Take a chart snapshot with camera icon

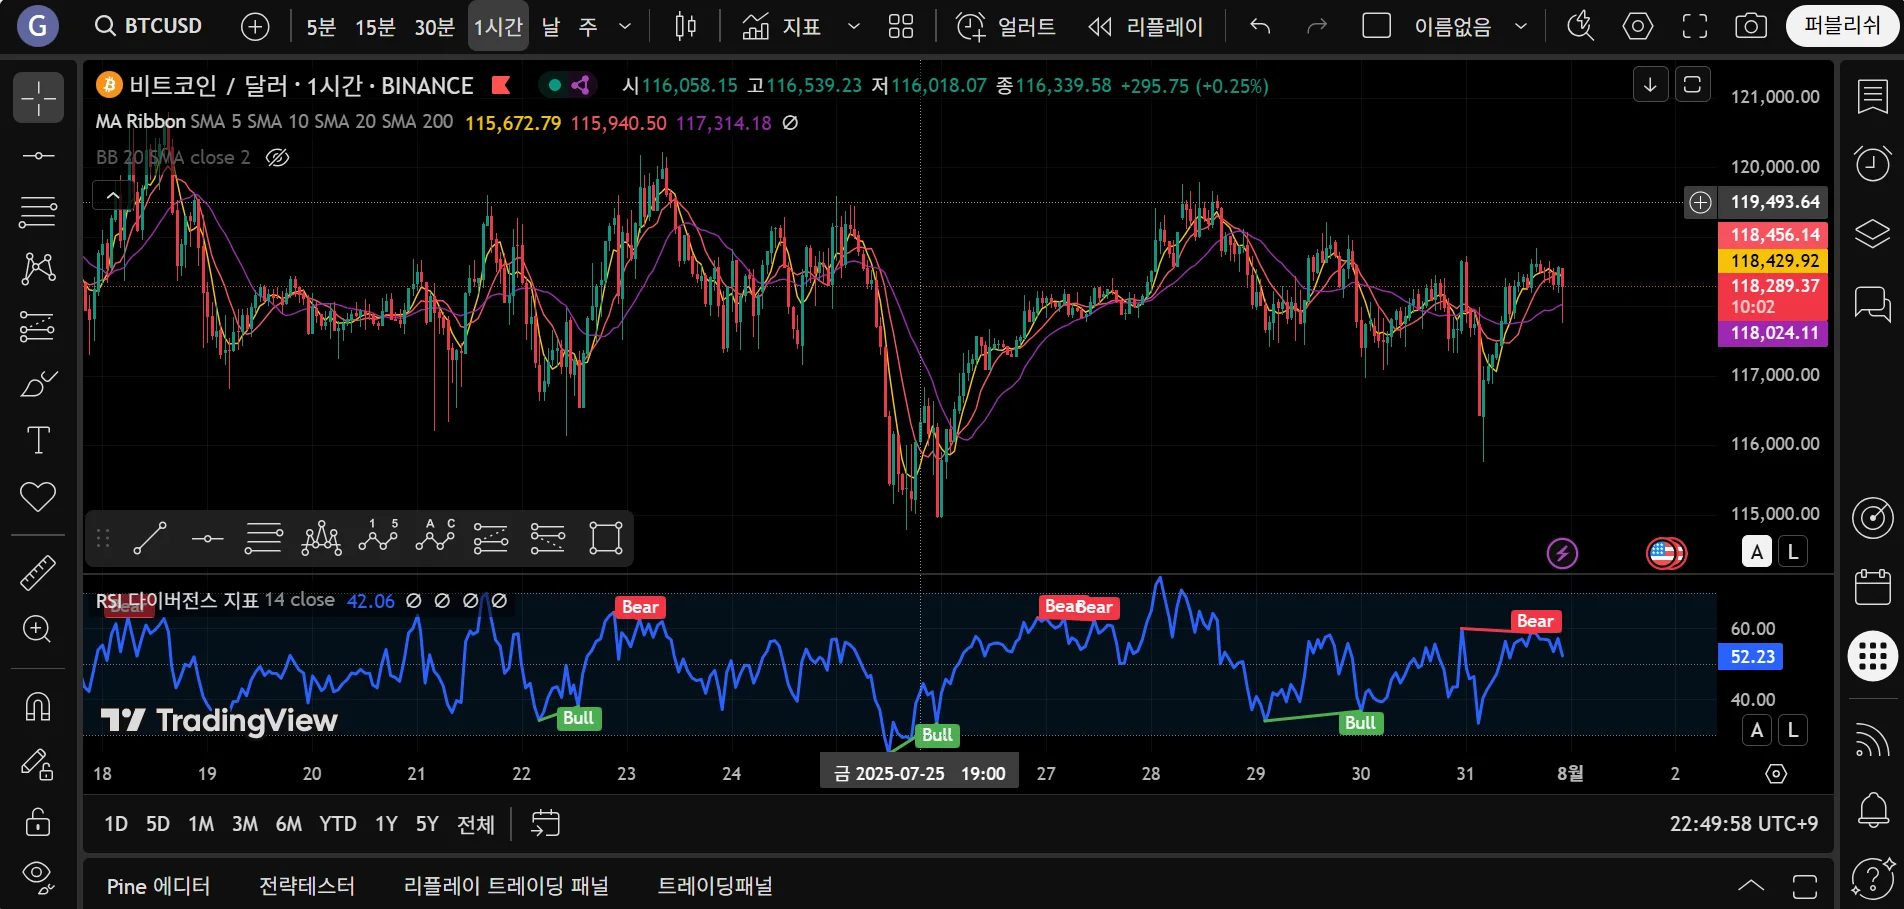click(1750, 26)
